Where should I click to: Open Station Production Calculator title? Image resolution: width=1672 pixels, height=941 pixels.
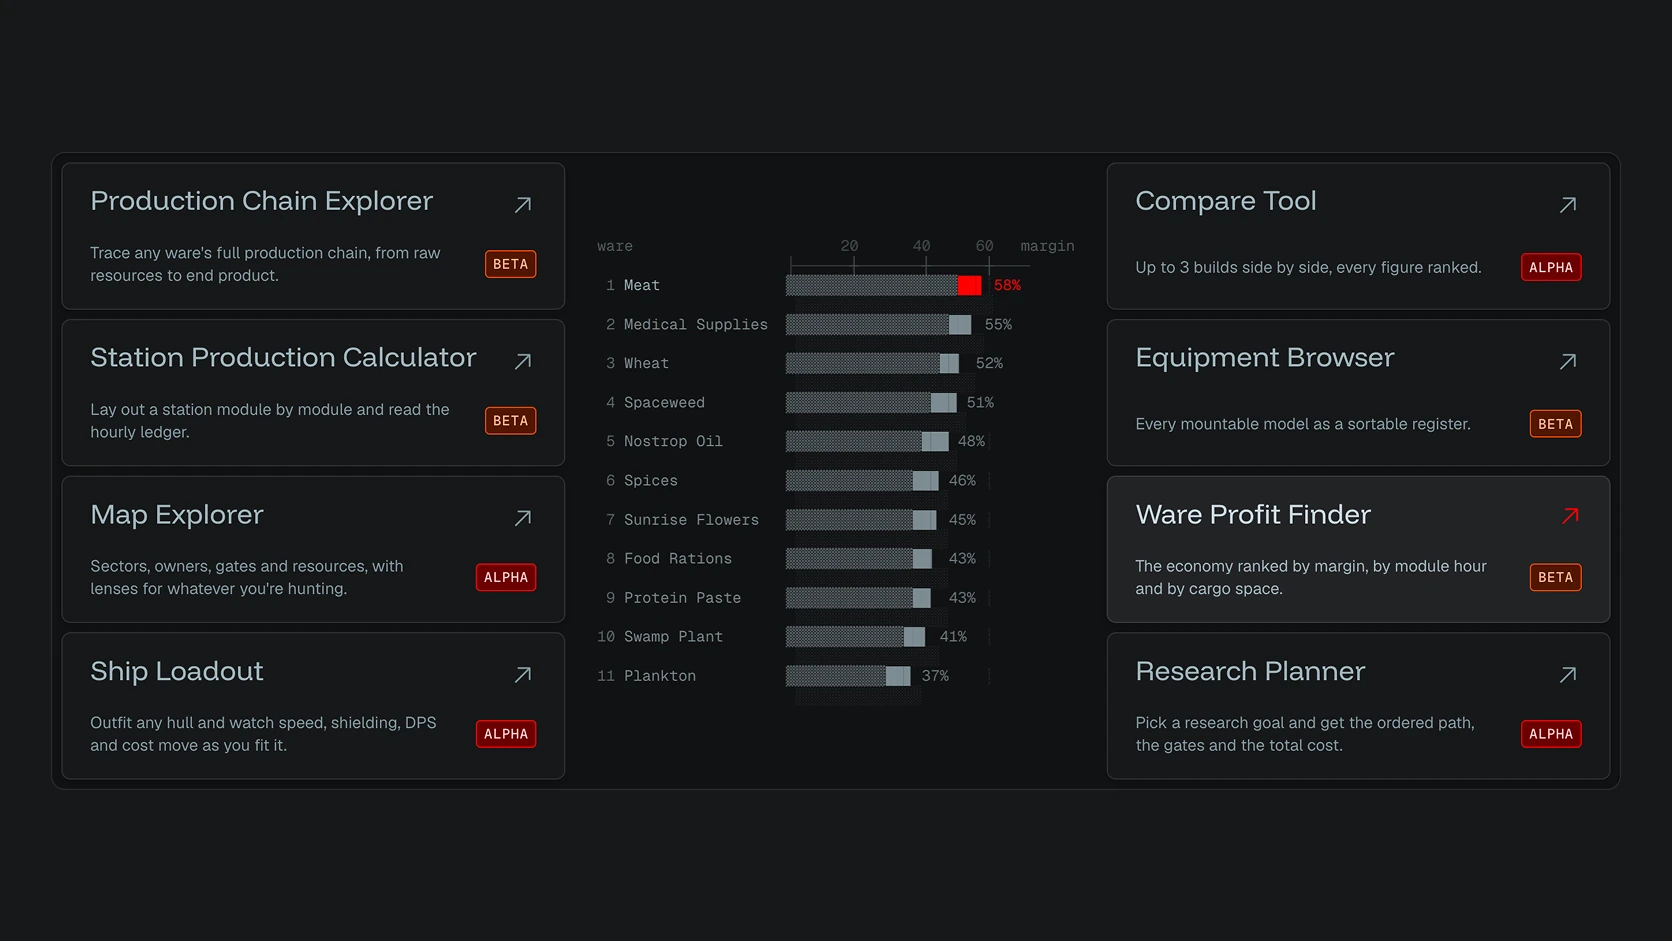283,358
